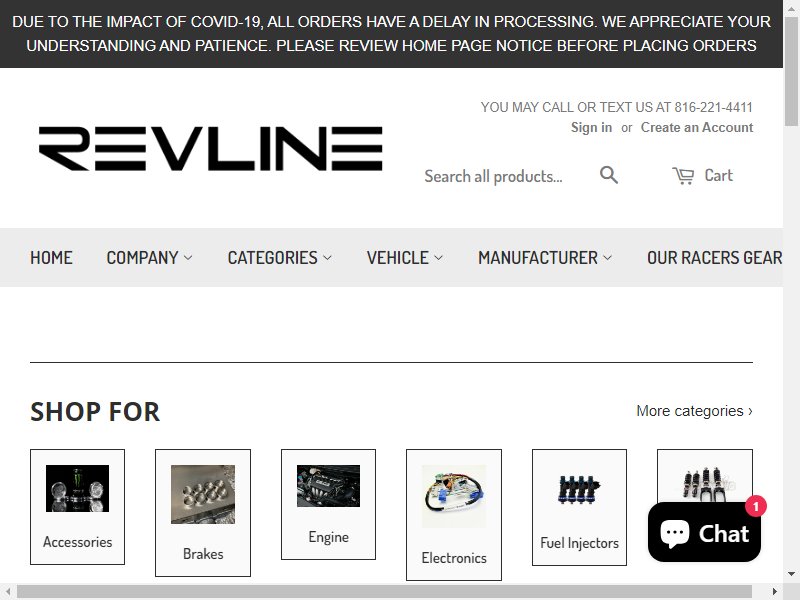
Task: Open the More categories link
Action: click(694, 411)
